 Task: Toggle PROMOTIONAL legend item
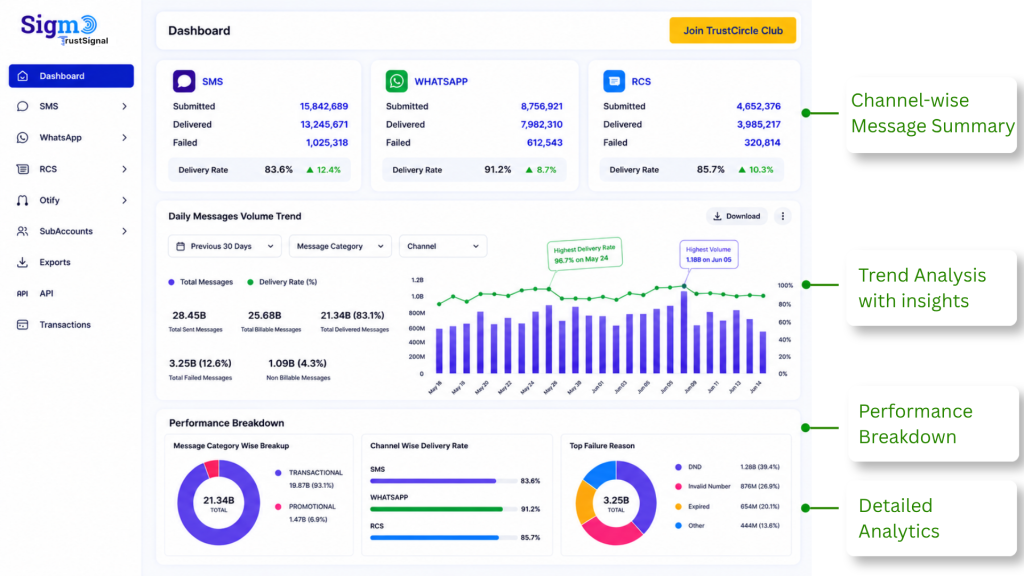click(306, 513)
